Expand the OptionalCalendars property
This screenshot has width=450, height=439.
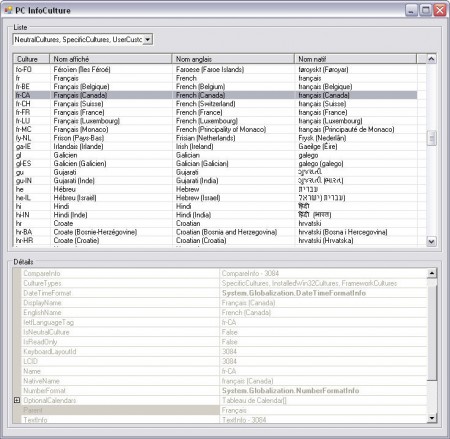click(x=17, y=400)
